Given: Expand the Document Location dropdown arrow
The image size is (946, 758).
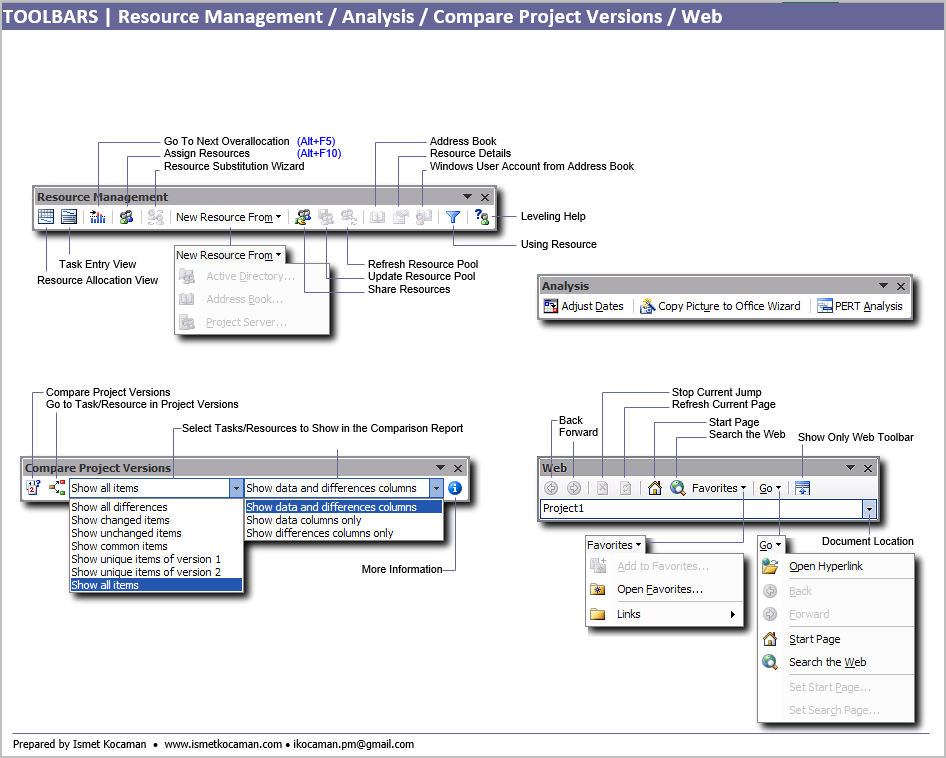Looking at the screenshot, I should 869,509.
